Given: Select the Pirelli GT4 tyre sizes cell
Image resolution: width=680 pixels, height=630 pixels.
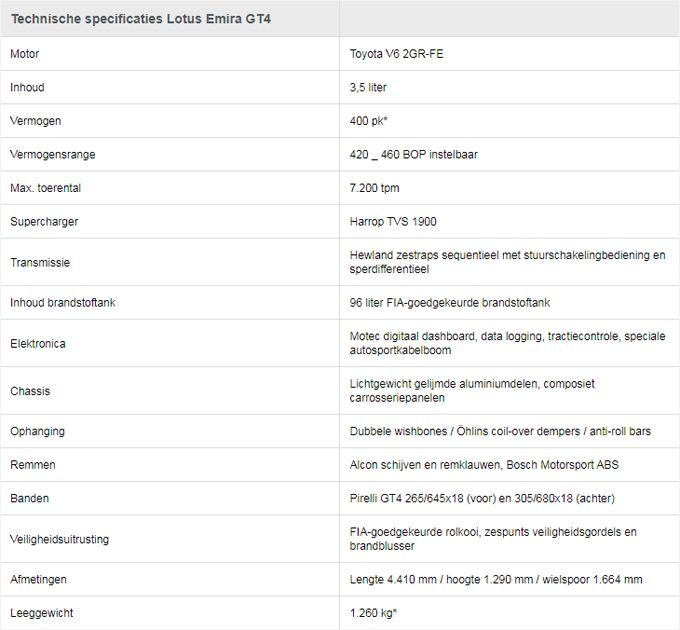Looking at the screenshot, I should click(x=494, y=498).
